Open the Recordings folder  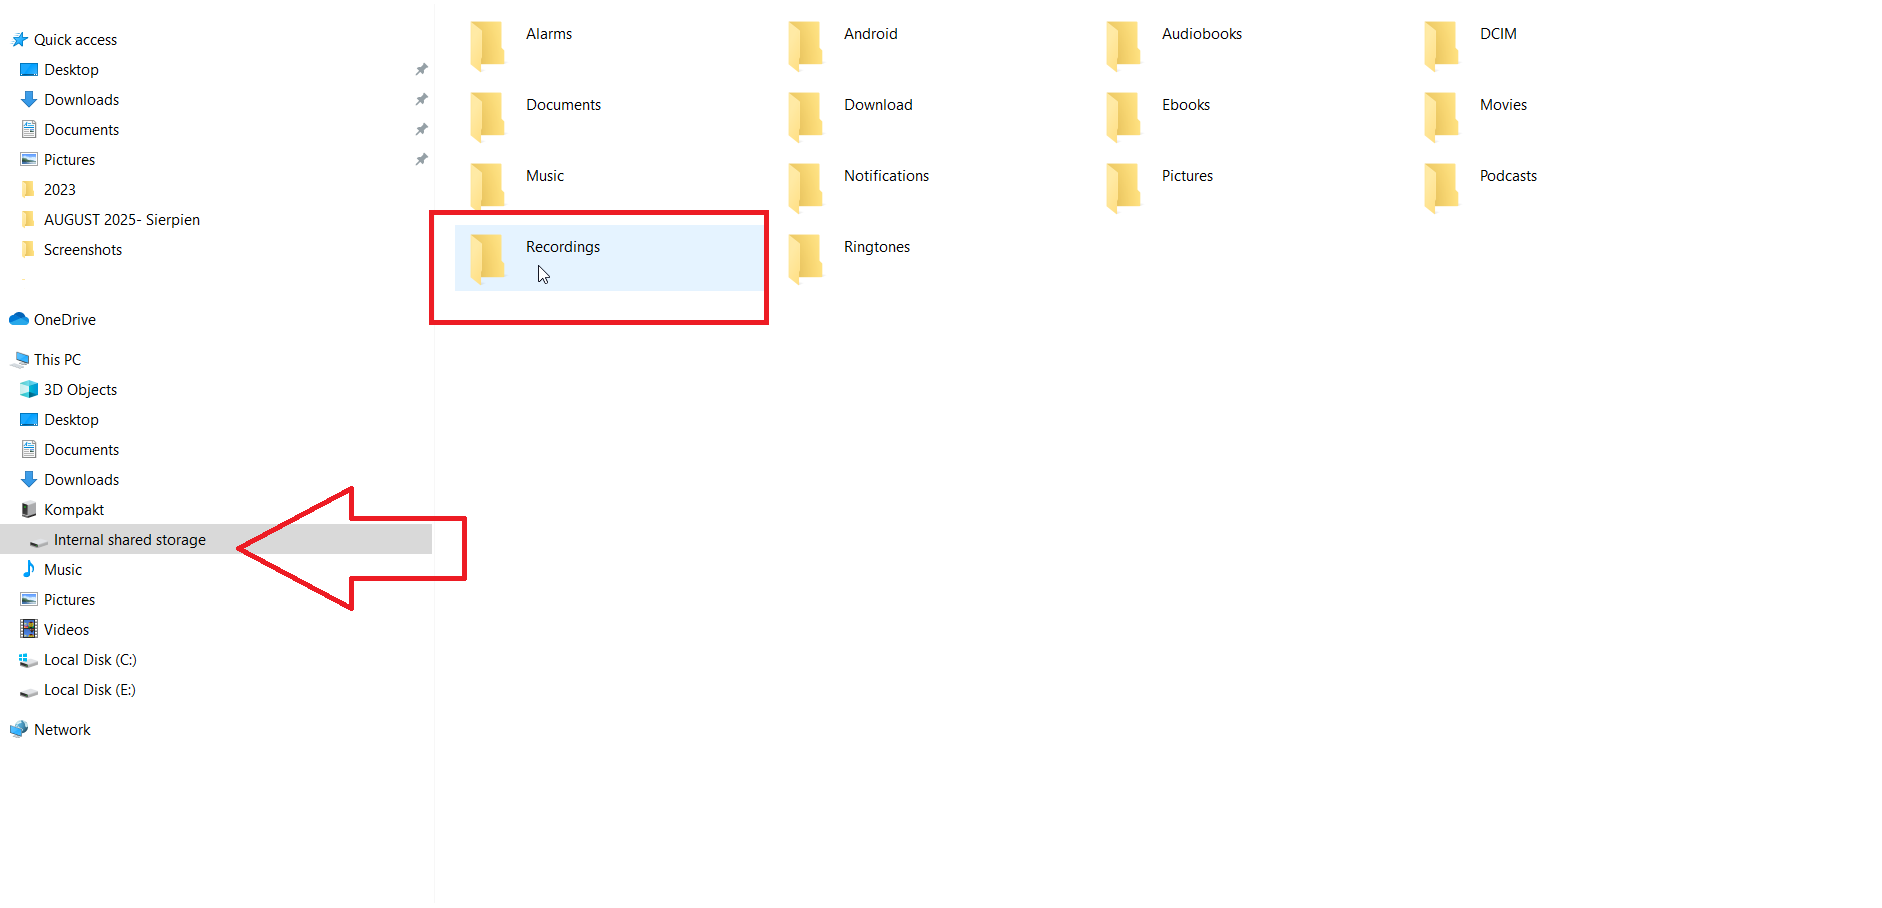(x=562, y=247)
